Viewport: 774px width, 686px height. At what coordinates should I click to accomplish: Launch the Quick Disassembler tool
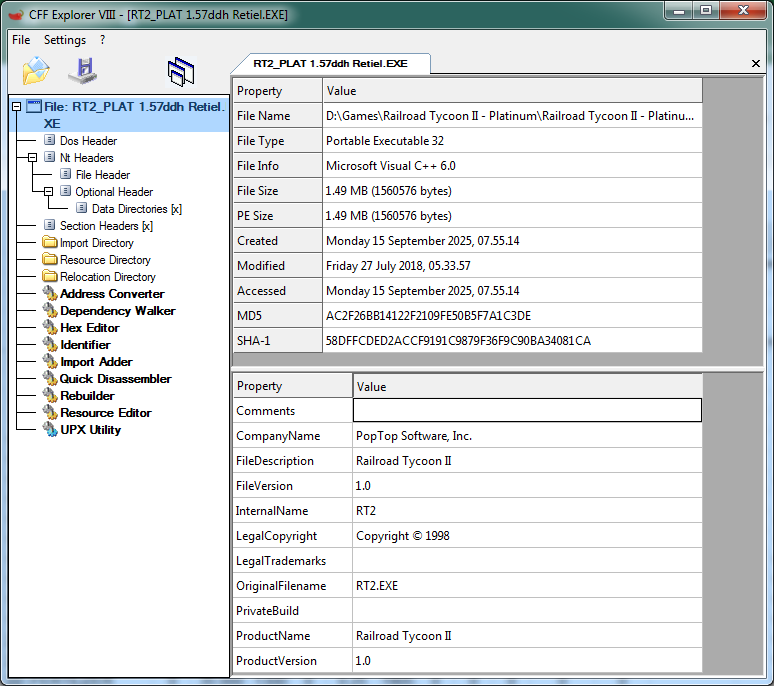click(115, 379)
